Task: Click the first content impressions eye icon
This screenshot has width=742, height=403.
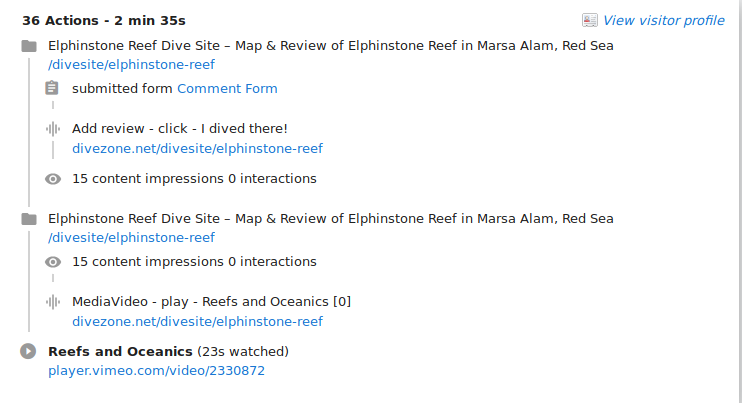Action: click(53, 179)
